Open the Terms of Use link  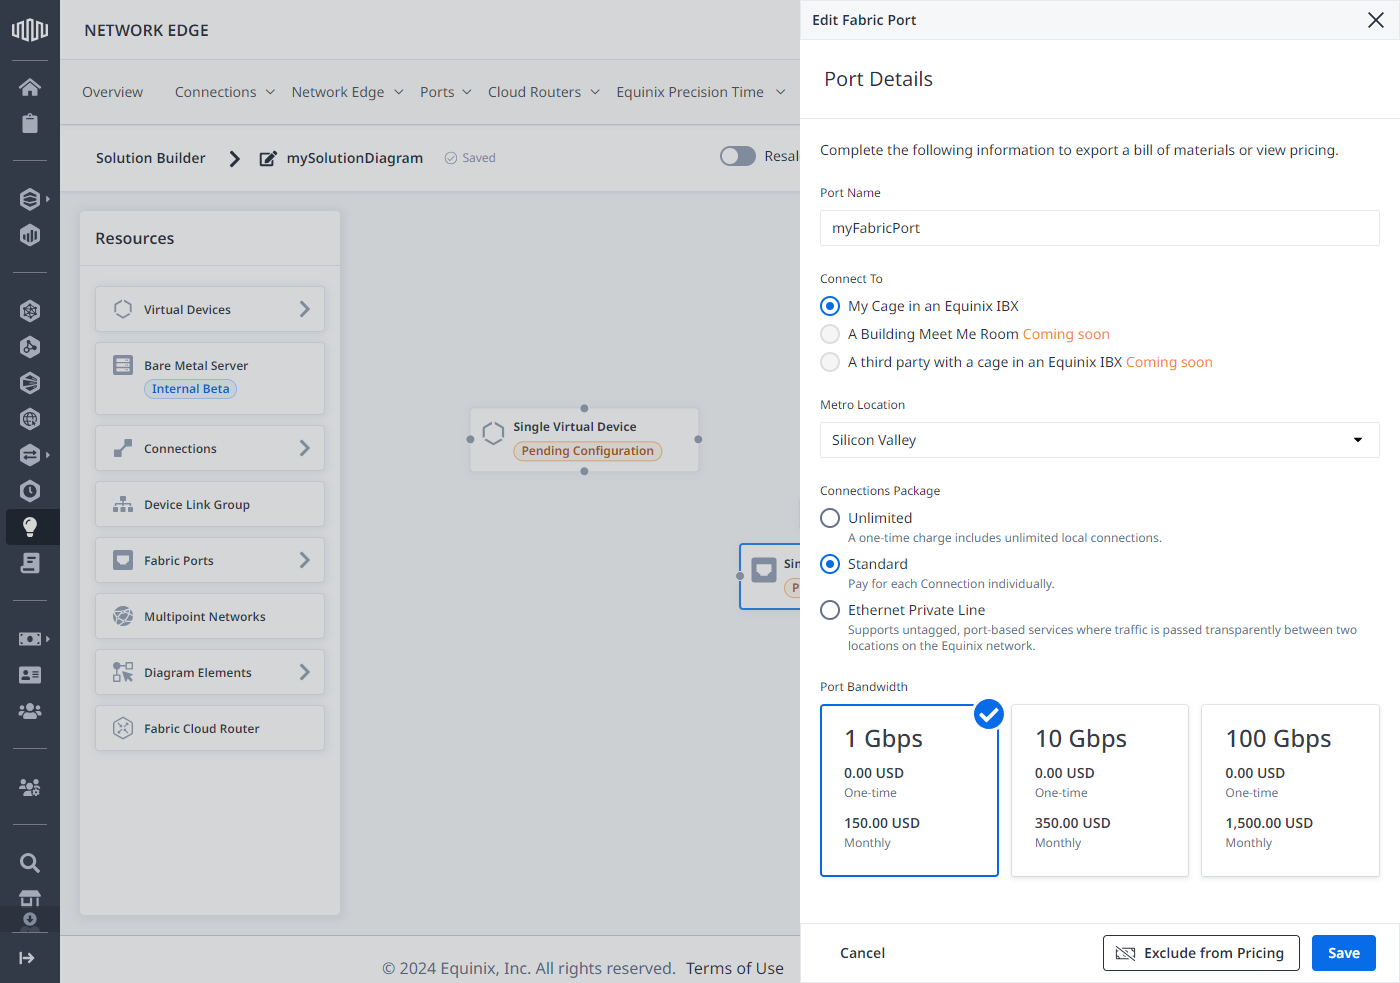click(x=735, y=968)
